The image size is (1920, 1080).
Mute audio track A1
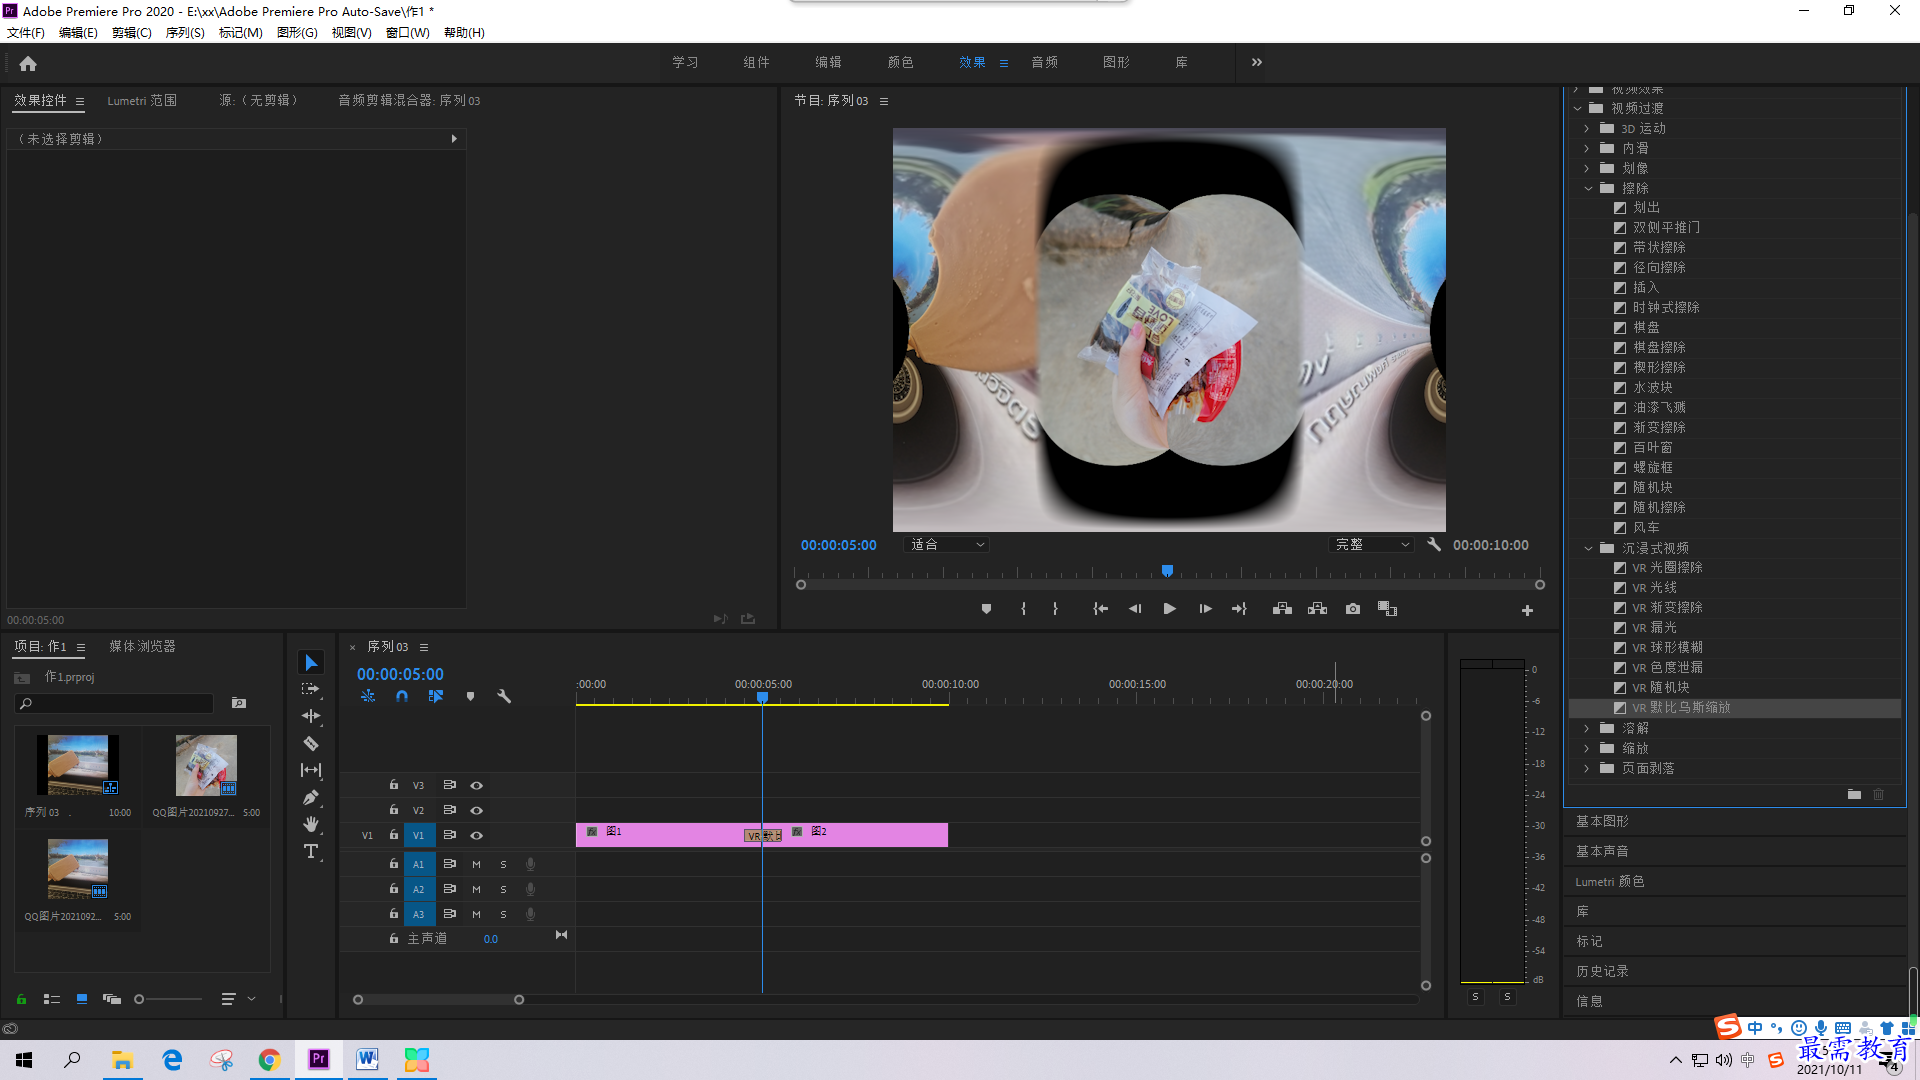[476, 864]
